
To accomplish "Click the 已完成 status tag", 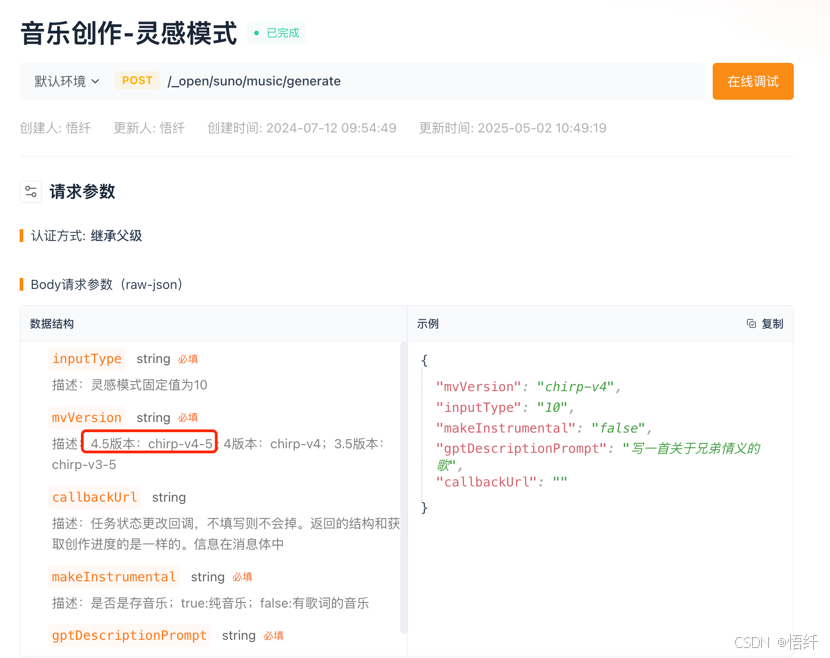I will [277, 33].
